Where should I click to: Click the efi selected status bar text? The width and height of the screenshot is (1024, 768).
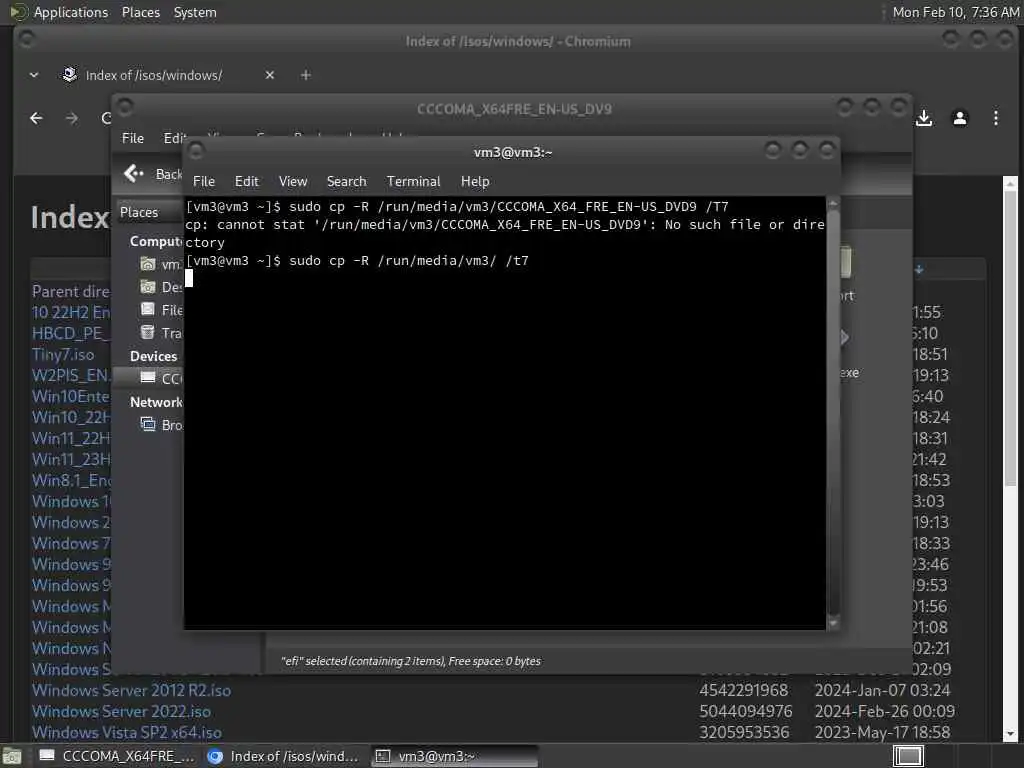[x=411, y=661]
